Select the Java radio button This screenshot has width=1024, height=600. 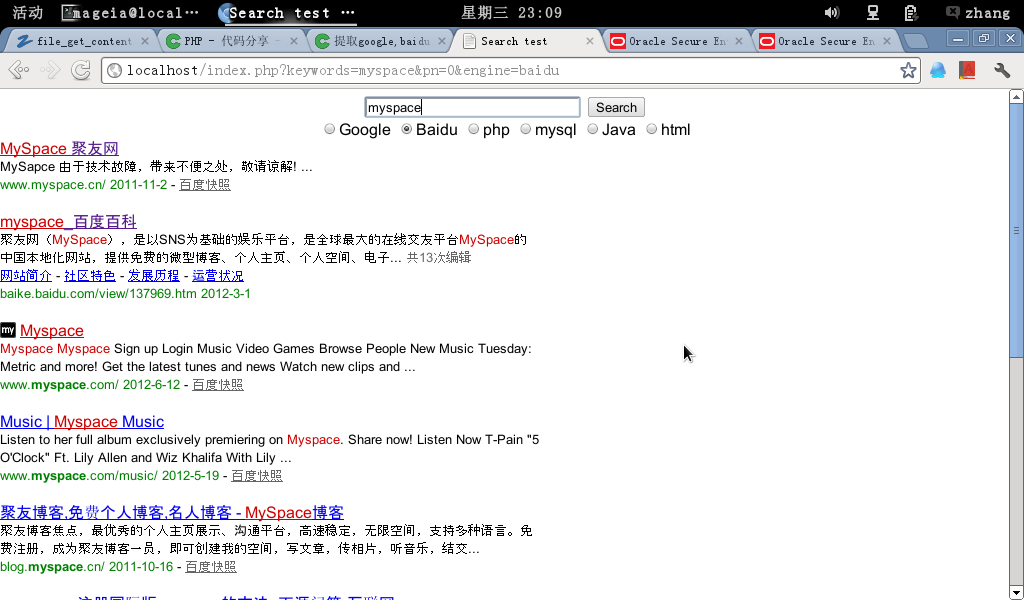click(593, 129)
